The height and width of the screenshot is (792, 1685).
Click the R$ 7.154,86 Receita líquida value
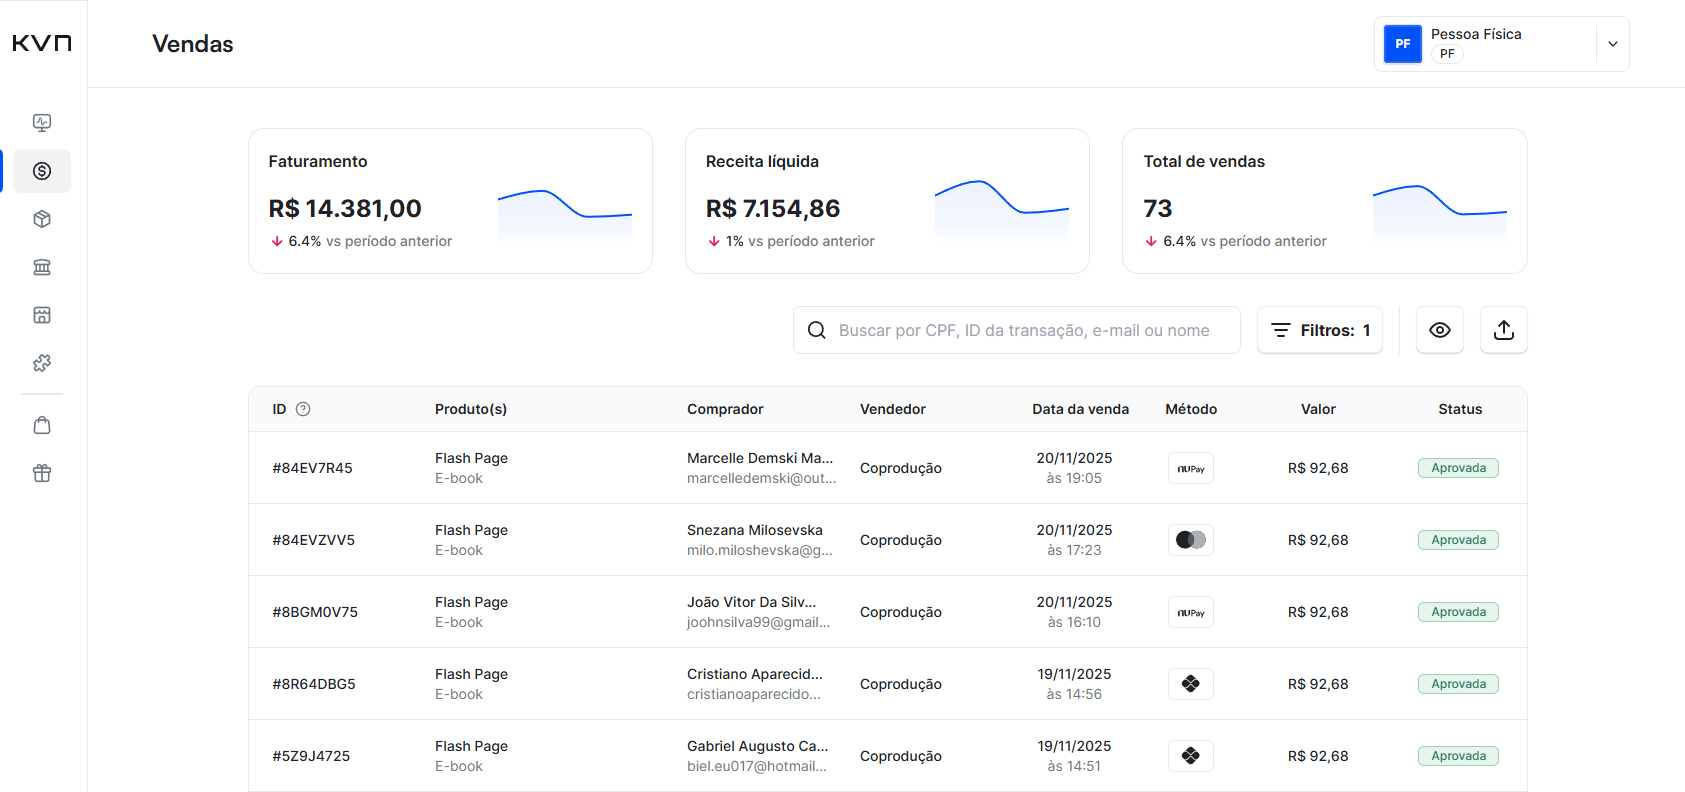pos(773,208)
